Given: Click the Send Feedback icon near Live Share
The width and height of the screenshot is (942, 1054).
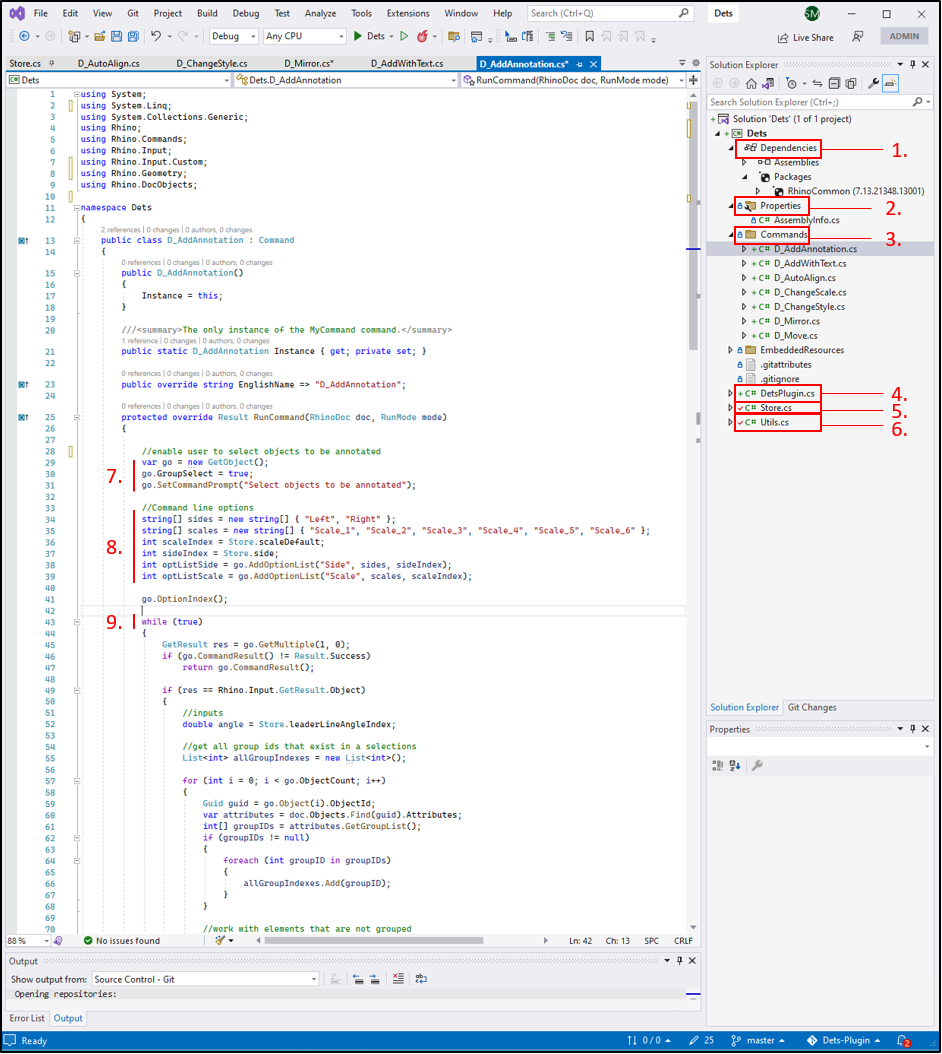Looking at the screenshot, I should [858, 37].
